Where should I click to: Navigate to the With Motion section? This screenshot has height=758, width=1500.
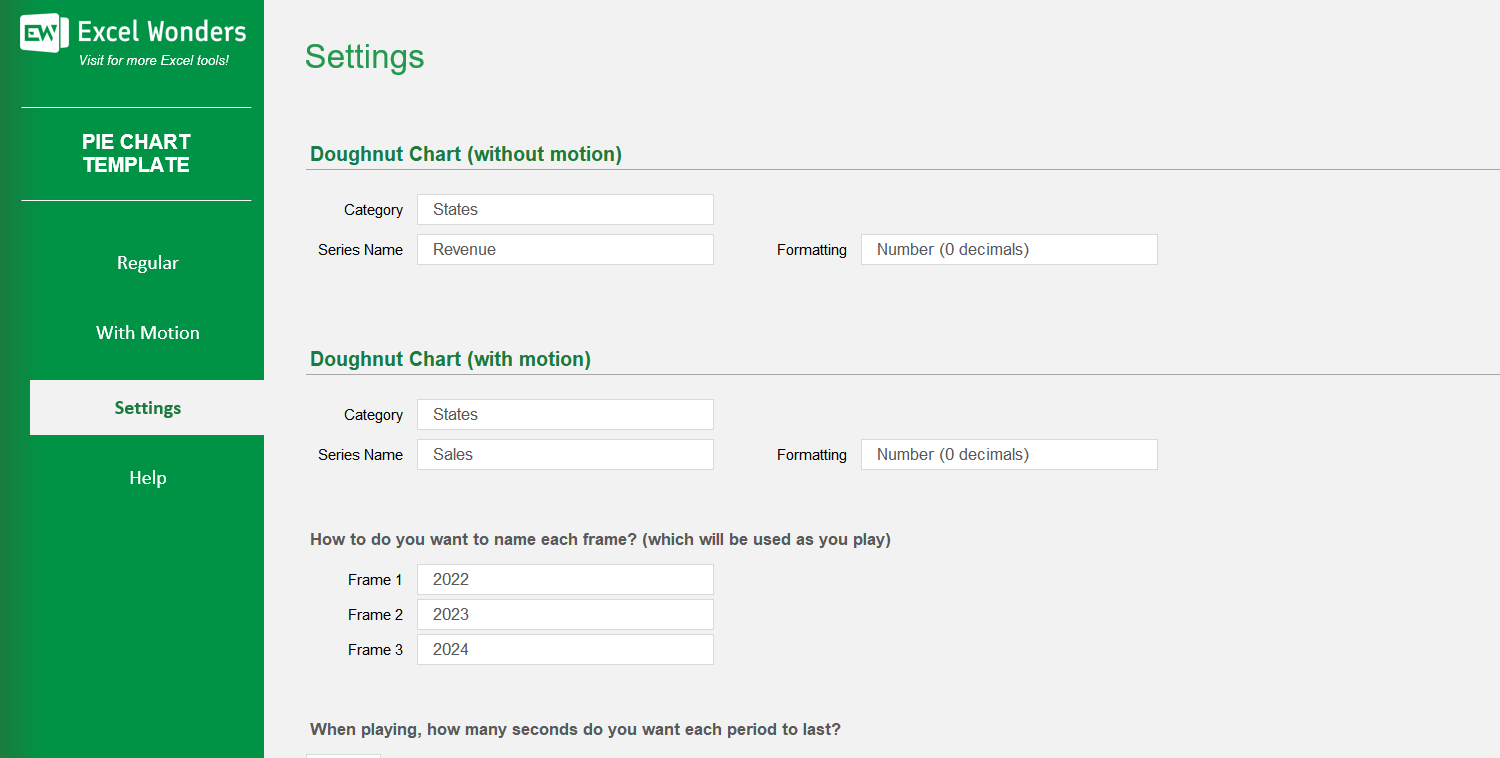pos(147,332)
